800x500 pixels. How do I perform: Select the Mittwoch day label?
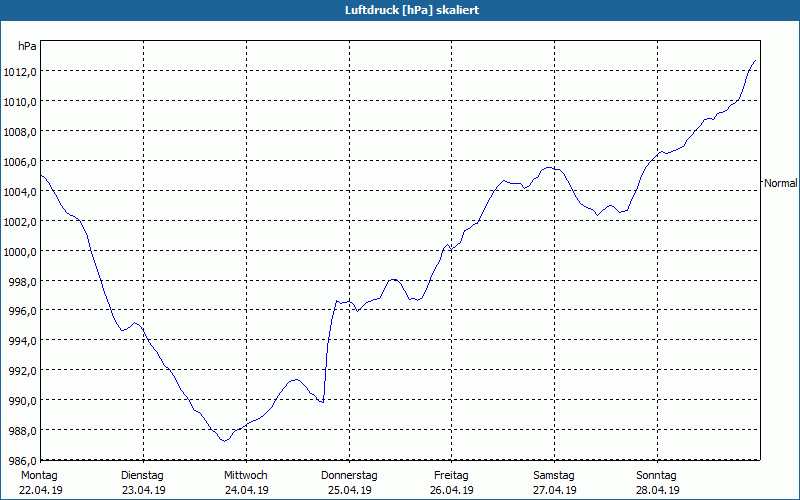245,476
